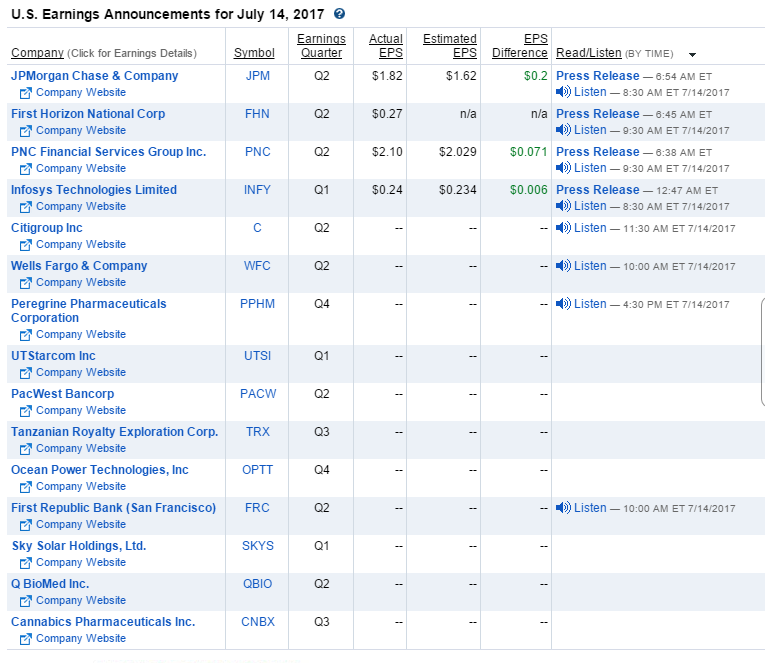Viewport: 765px width, 663px height.
Task: Open PNC Press Release at 6:38 AM
Action: click(597, 152)
